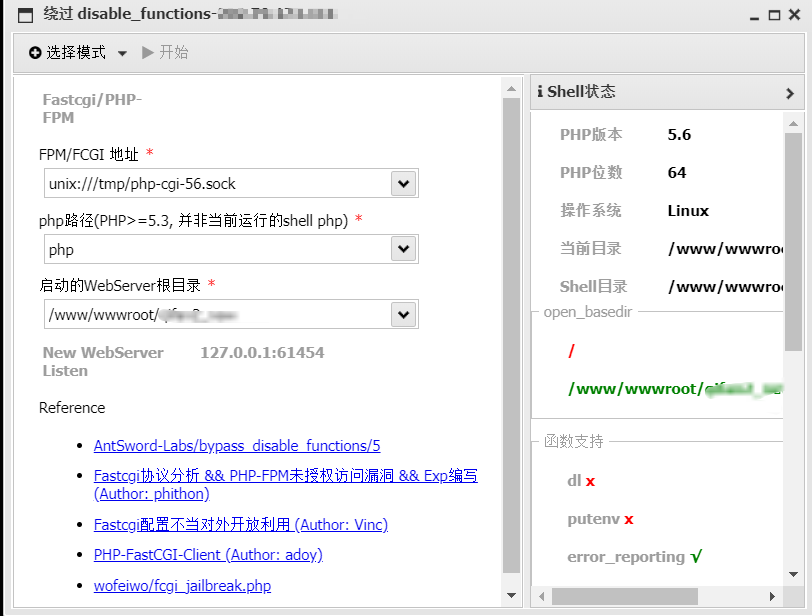Image resolution: width=812 pixels, height=616 pixels.
Task: Click the Shell状态 info icon
Action: pyautogui.click(x=540, y=92)
